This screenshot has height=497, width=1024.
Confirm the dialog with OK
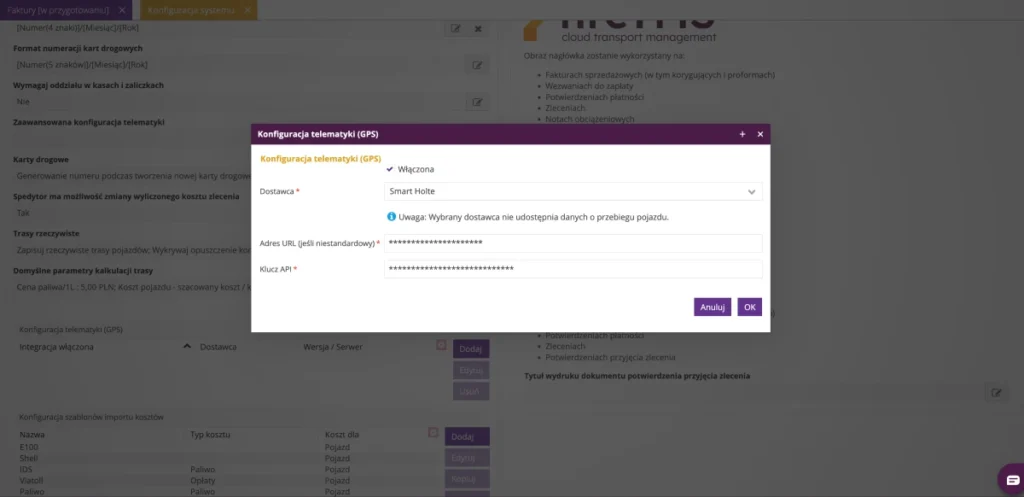coord(749,307)
